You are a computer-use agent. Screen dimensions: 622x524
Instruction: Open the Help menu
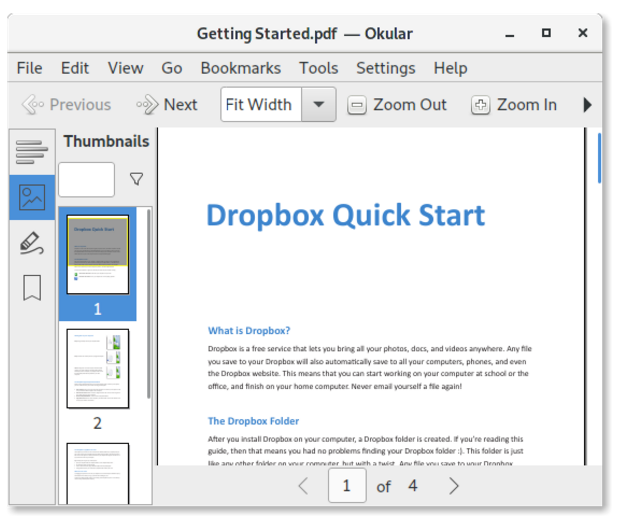tap(450, 68)
